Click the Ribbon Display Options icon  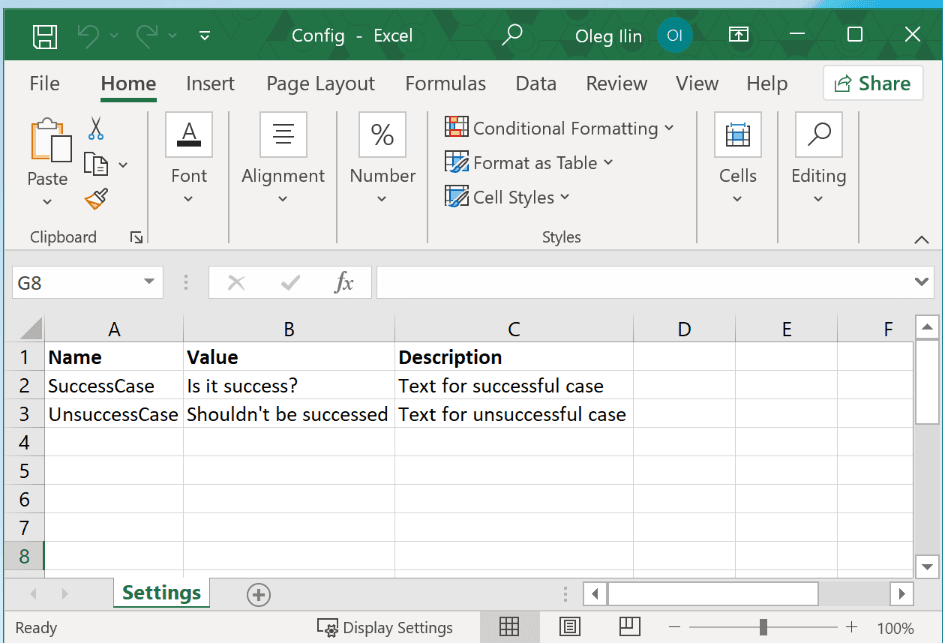tap(738, 35)
